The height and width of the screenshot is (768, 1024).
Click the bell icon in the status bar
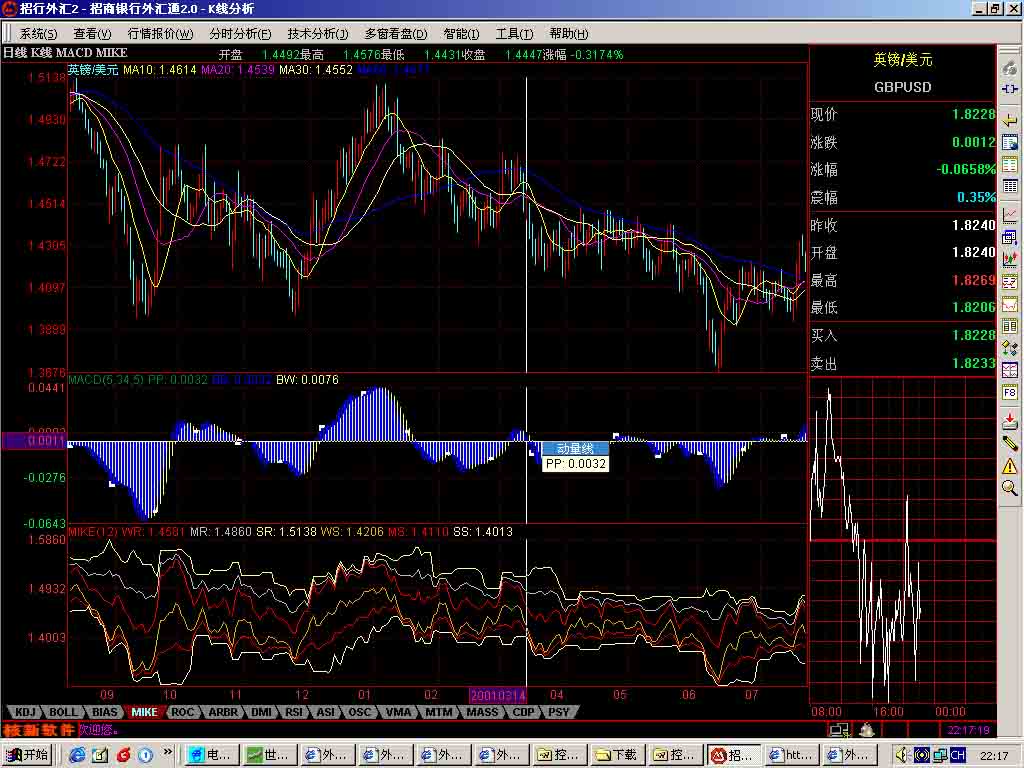[867, 729]
